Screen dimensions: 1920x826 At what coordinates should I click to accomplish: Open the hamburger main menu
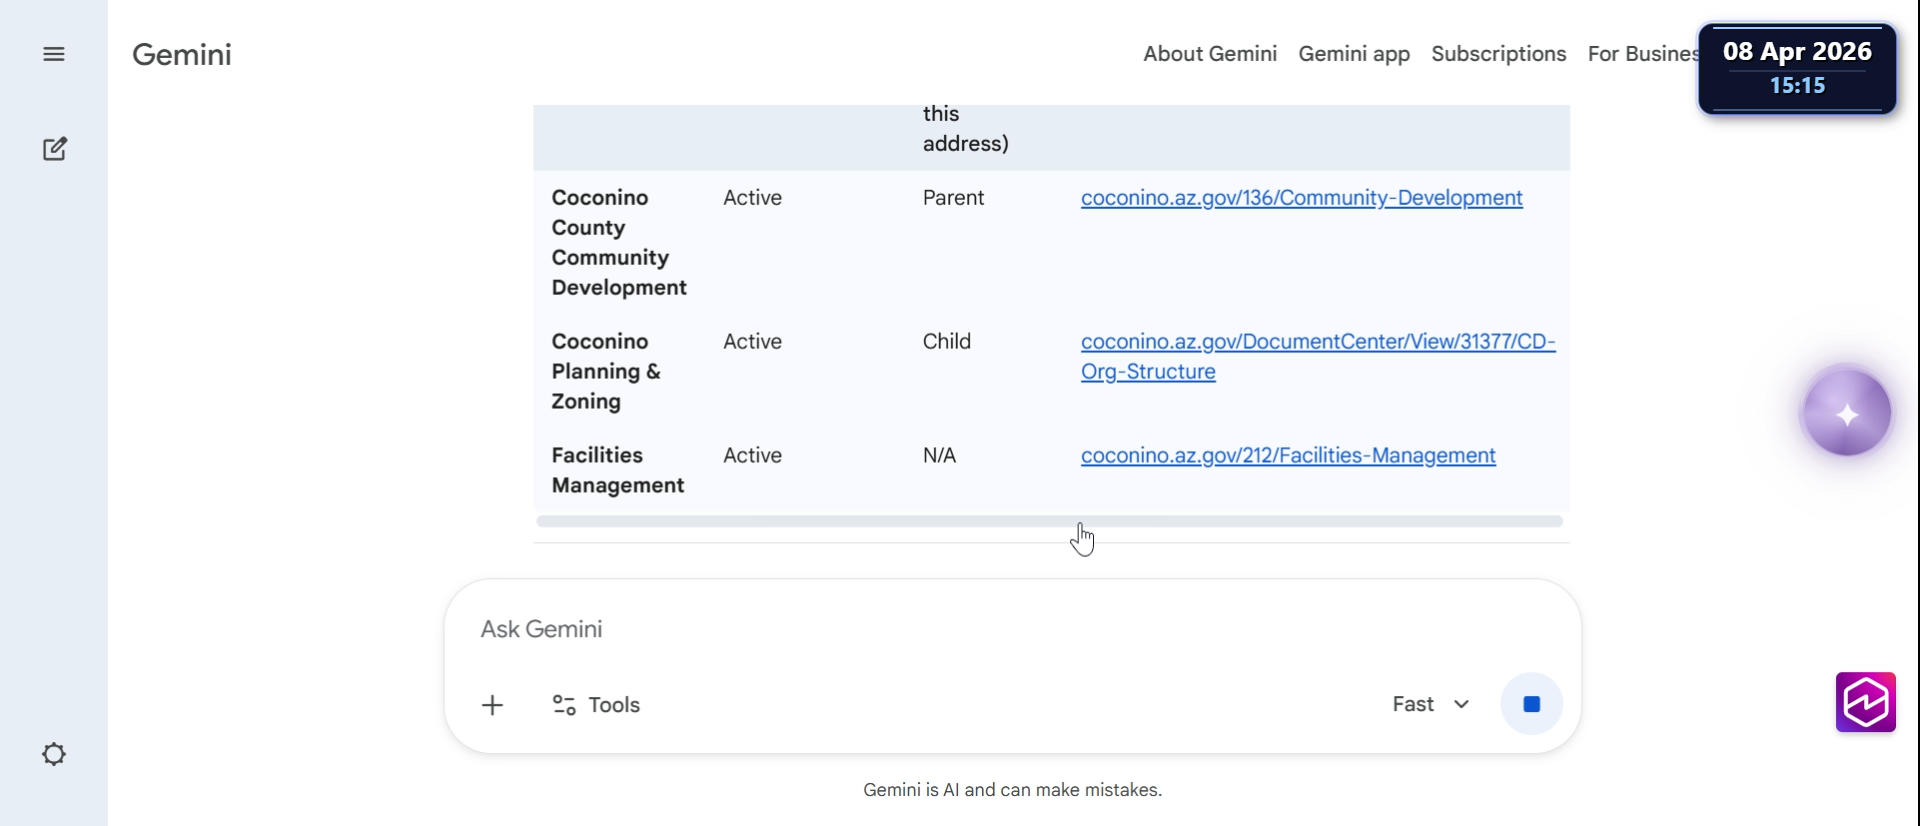[x=54, y=54]
